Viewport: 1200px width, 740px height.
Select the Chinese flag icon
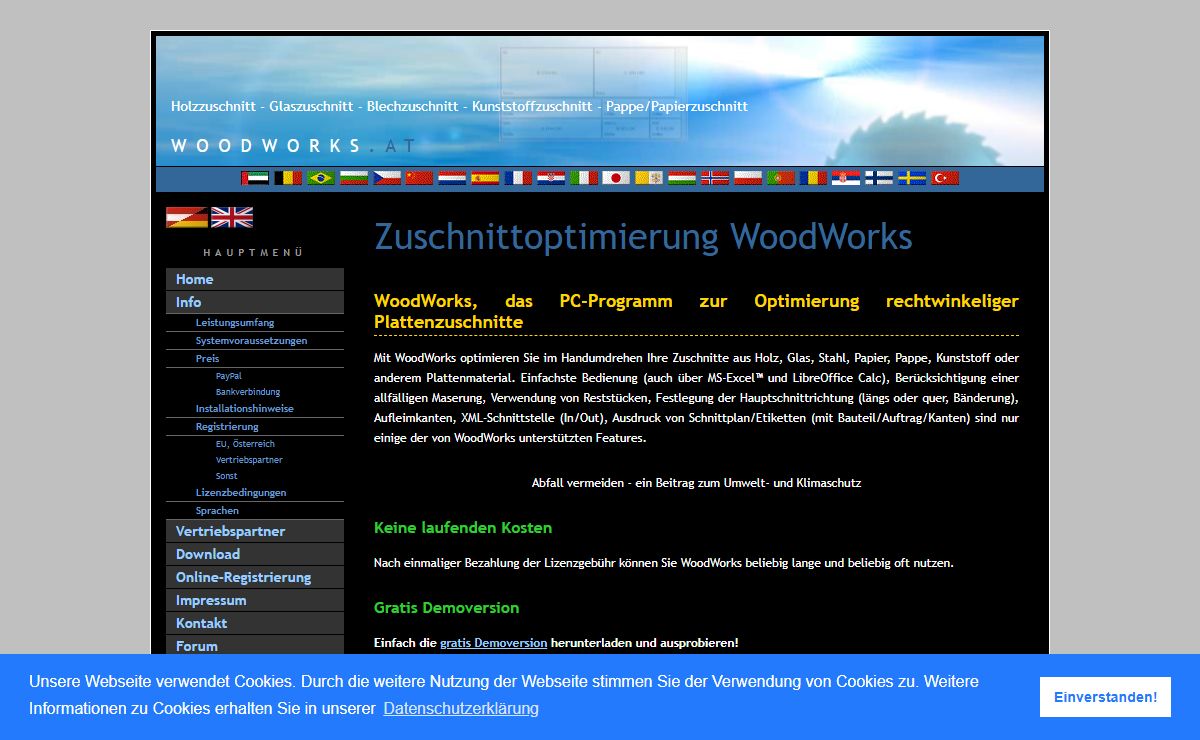click(x=419, y=178)
